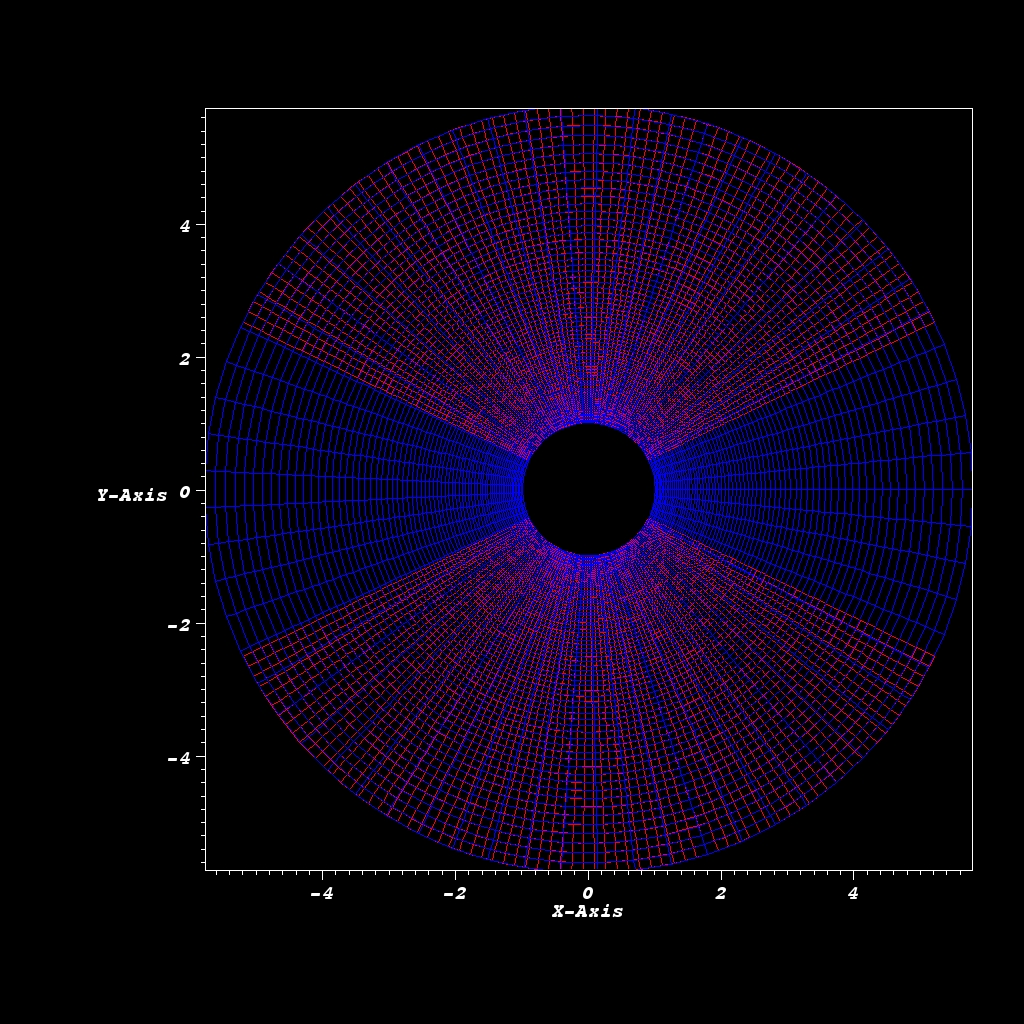
Task: Click the Y-axis tick label 0
Action: (185, 492)
